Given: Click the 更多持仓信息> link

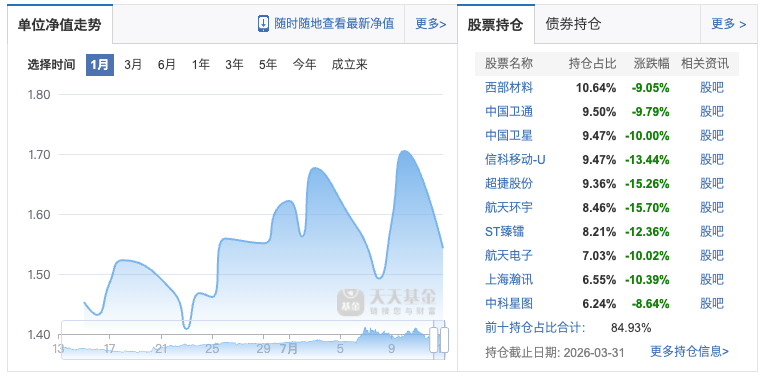Looking at the screenshot, I should coord(689,351).
